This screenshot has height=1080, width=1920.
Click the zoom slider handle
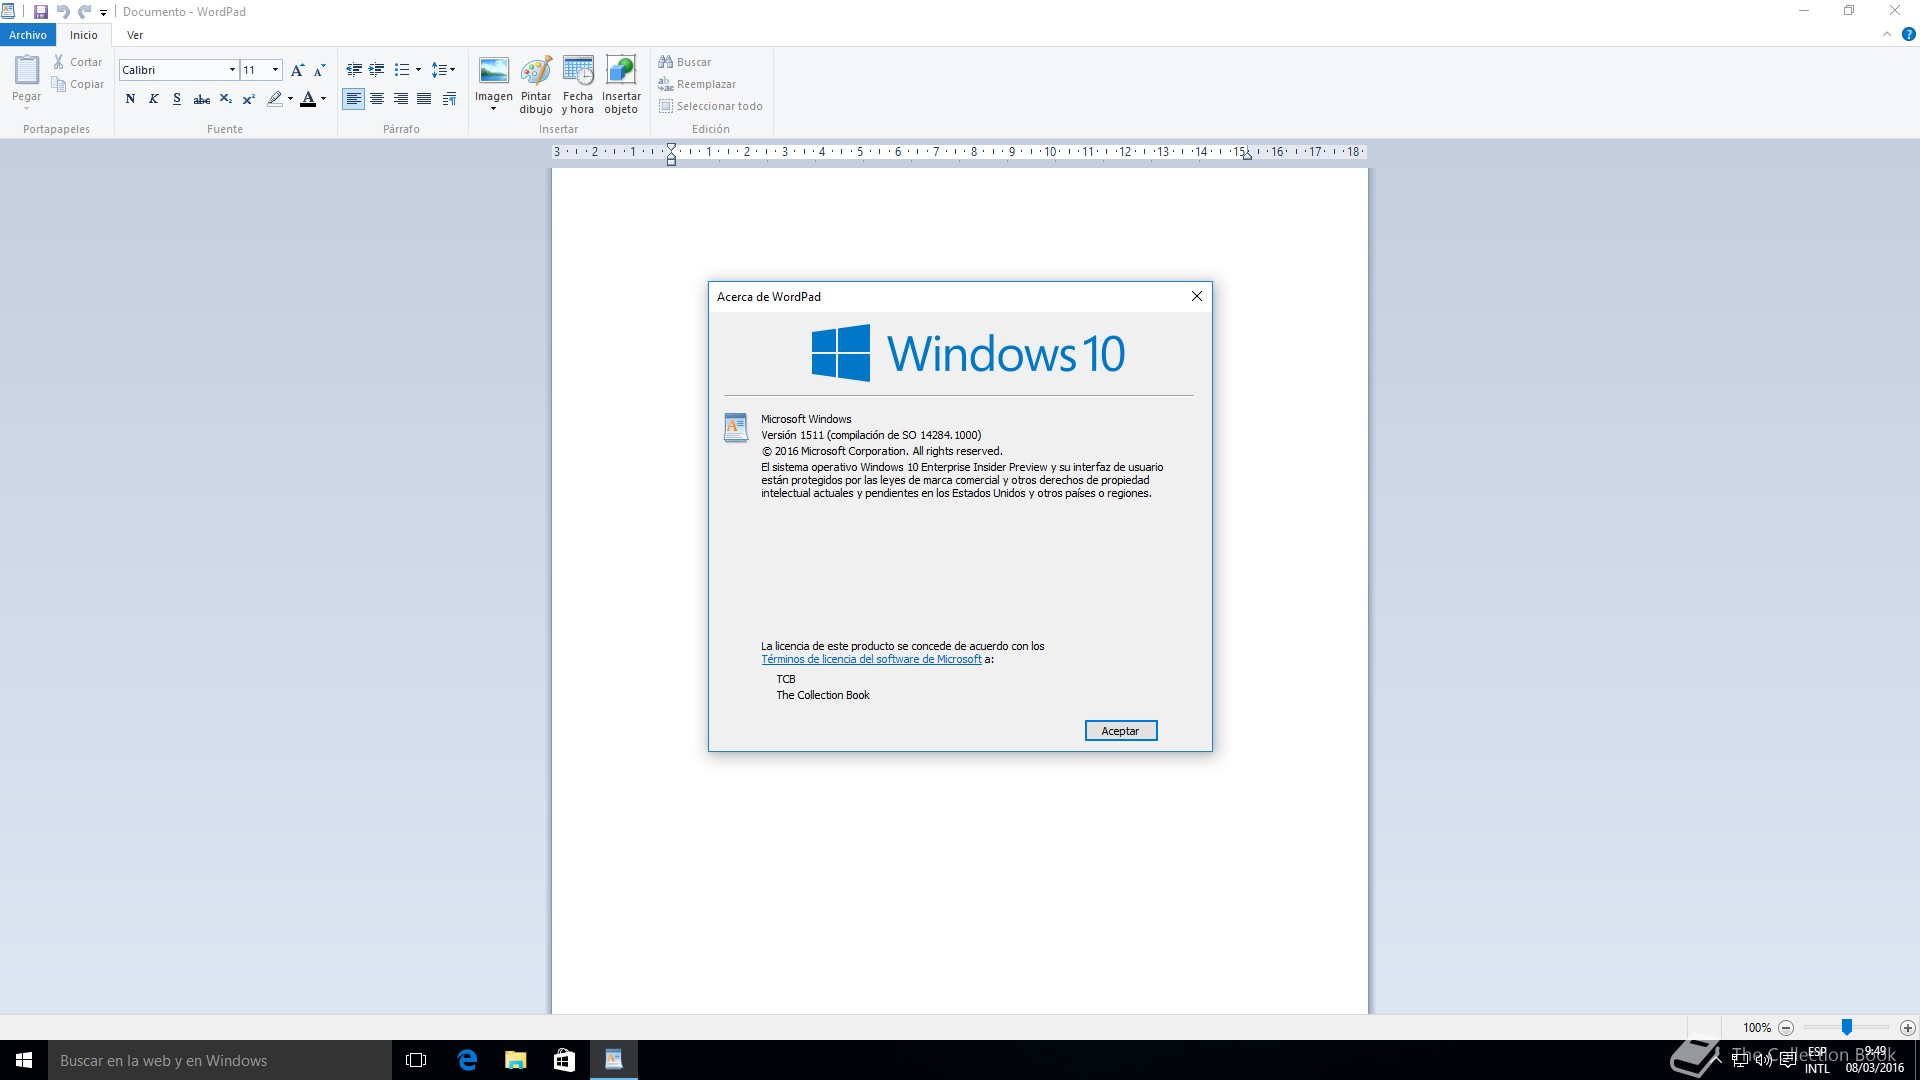[1847, 1027]
